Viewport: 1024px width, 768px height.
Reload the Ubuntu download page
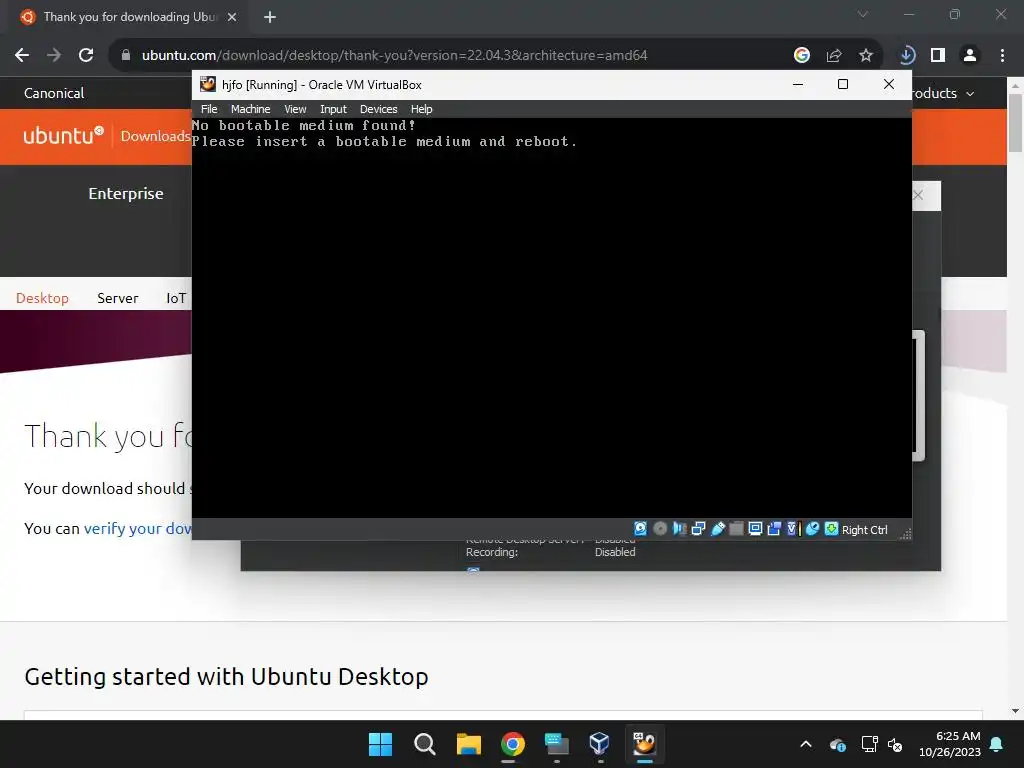[x=86, y=56]
